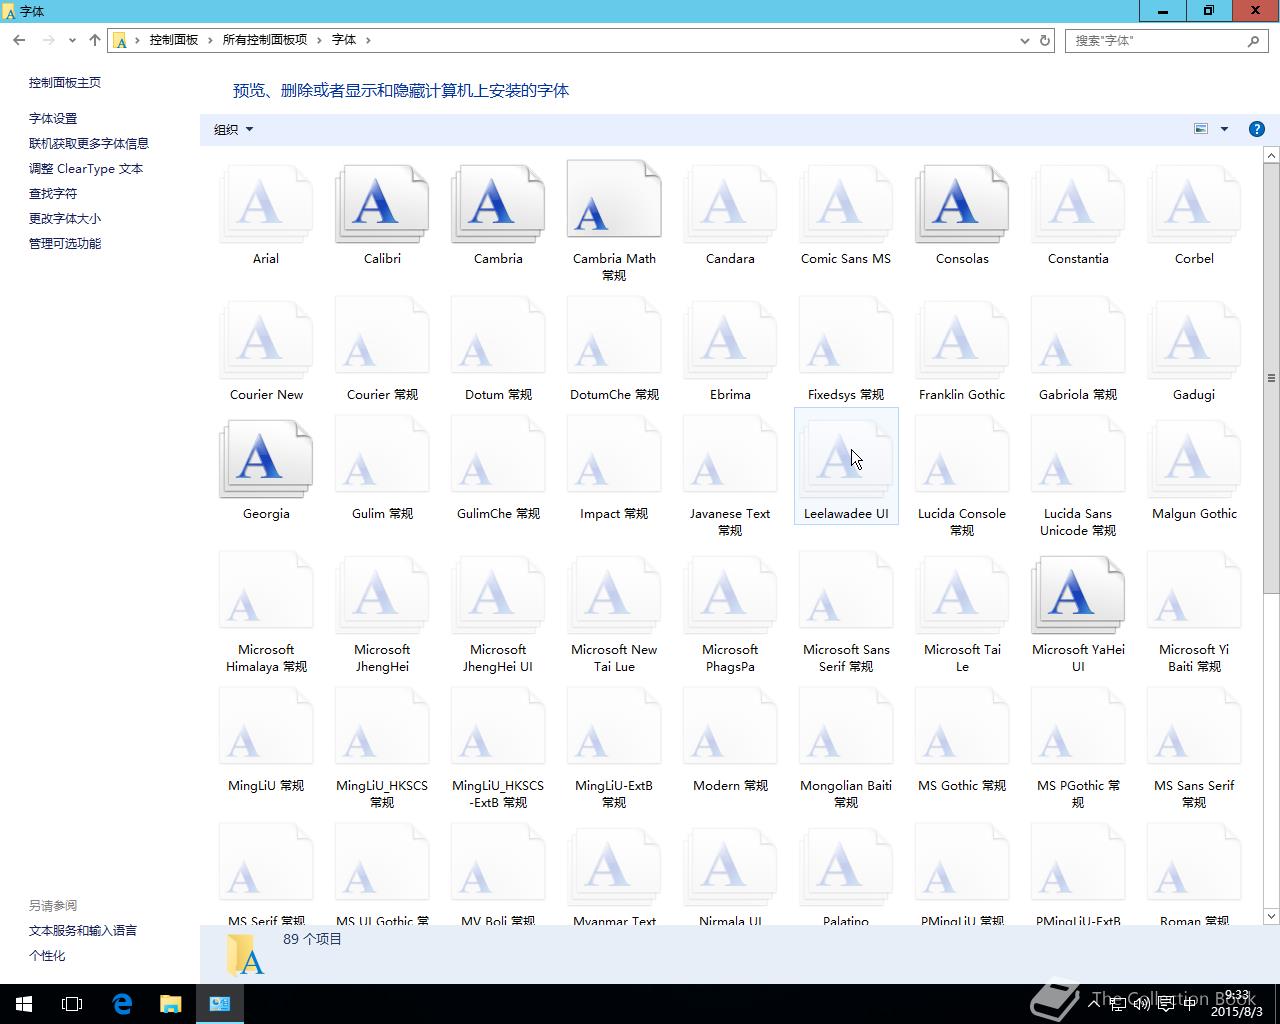
Task: Open 查找字符 link
Action: tap(53, 193)
